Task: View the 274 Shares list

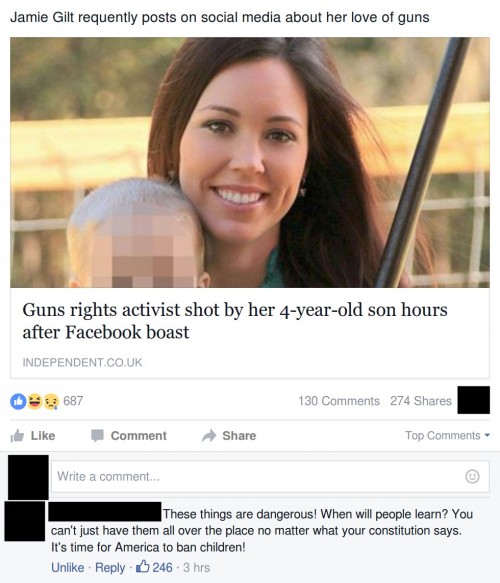Action: click(420, 401)
